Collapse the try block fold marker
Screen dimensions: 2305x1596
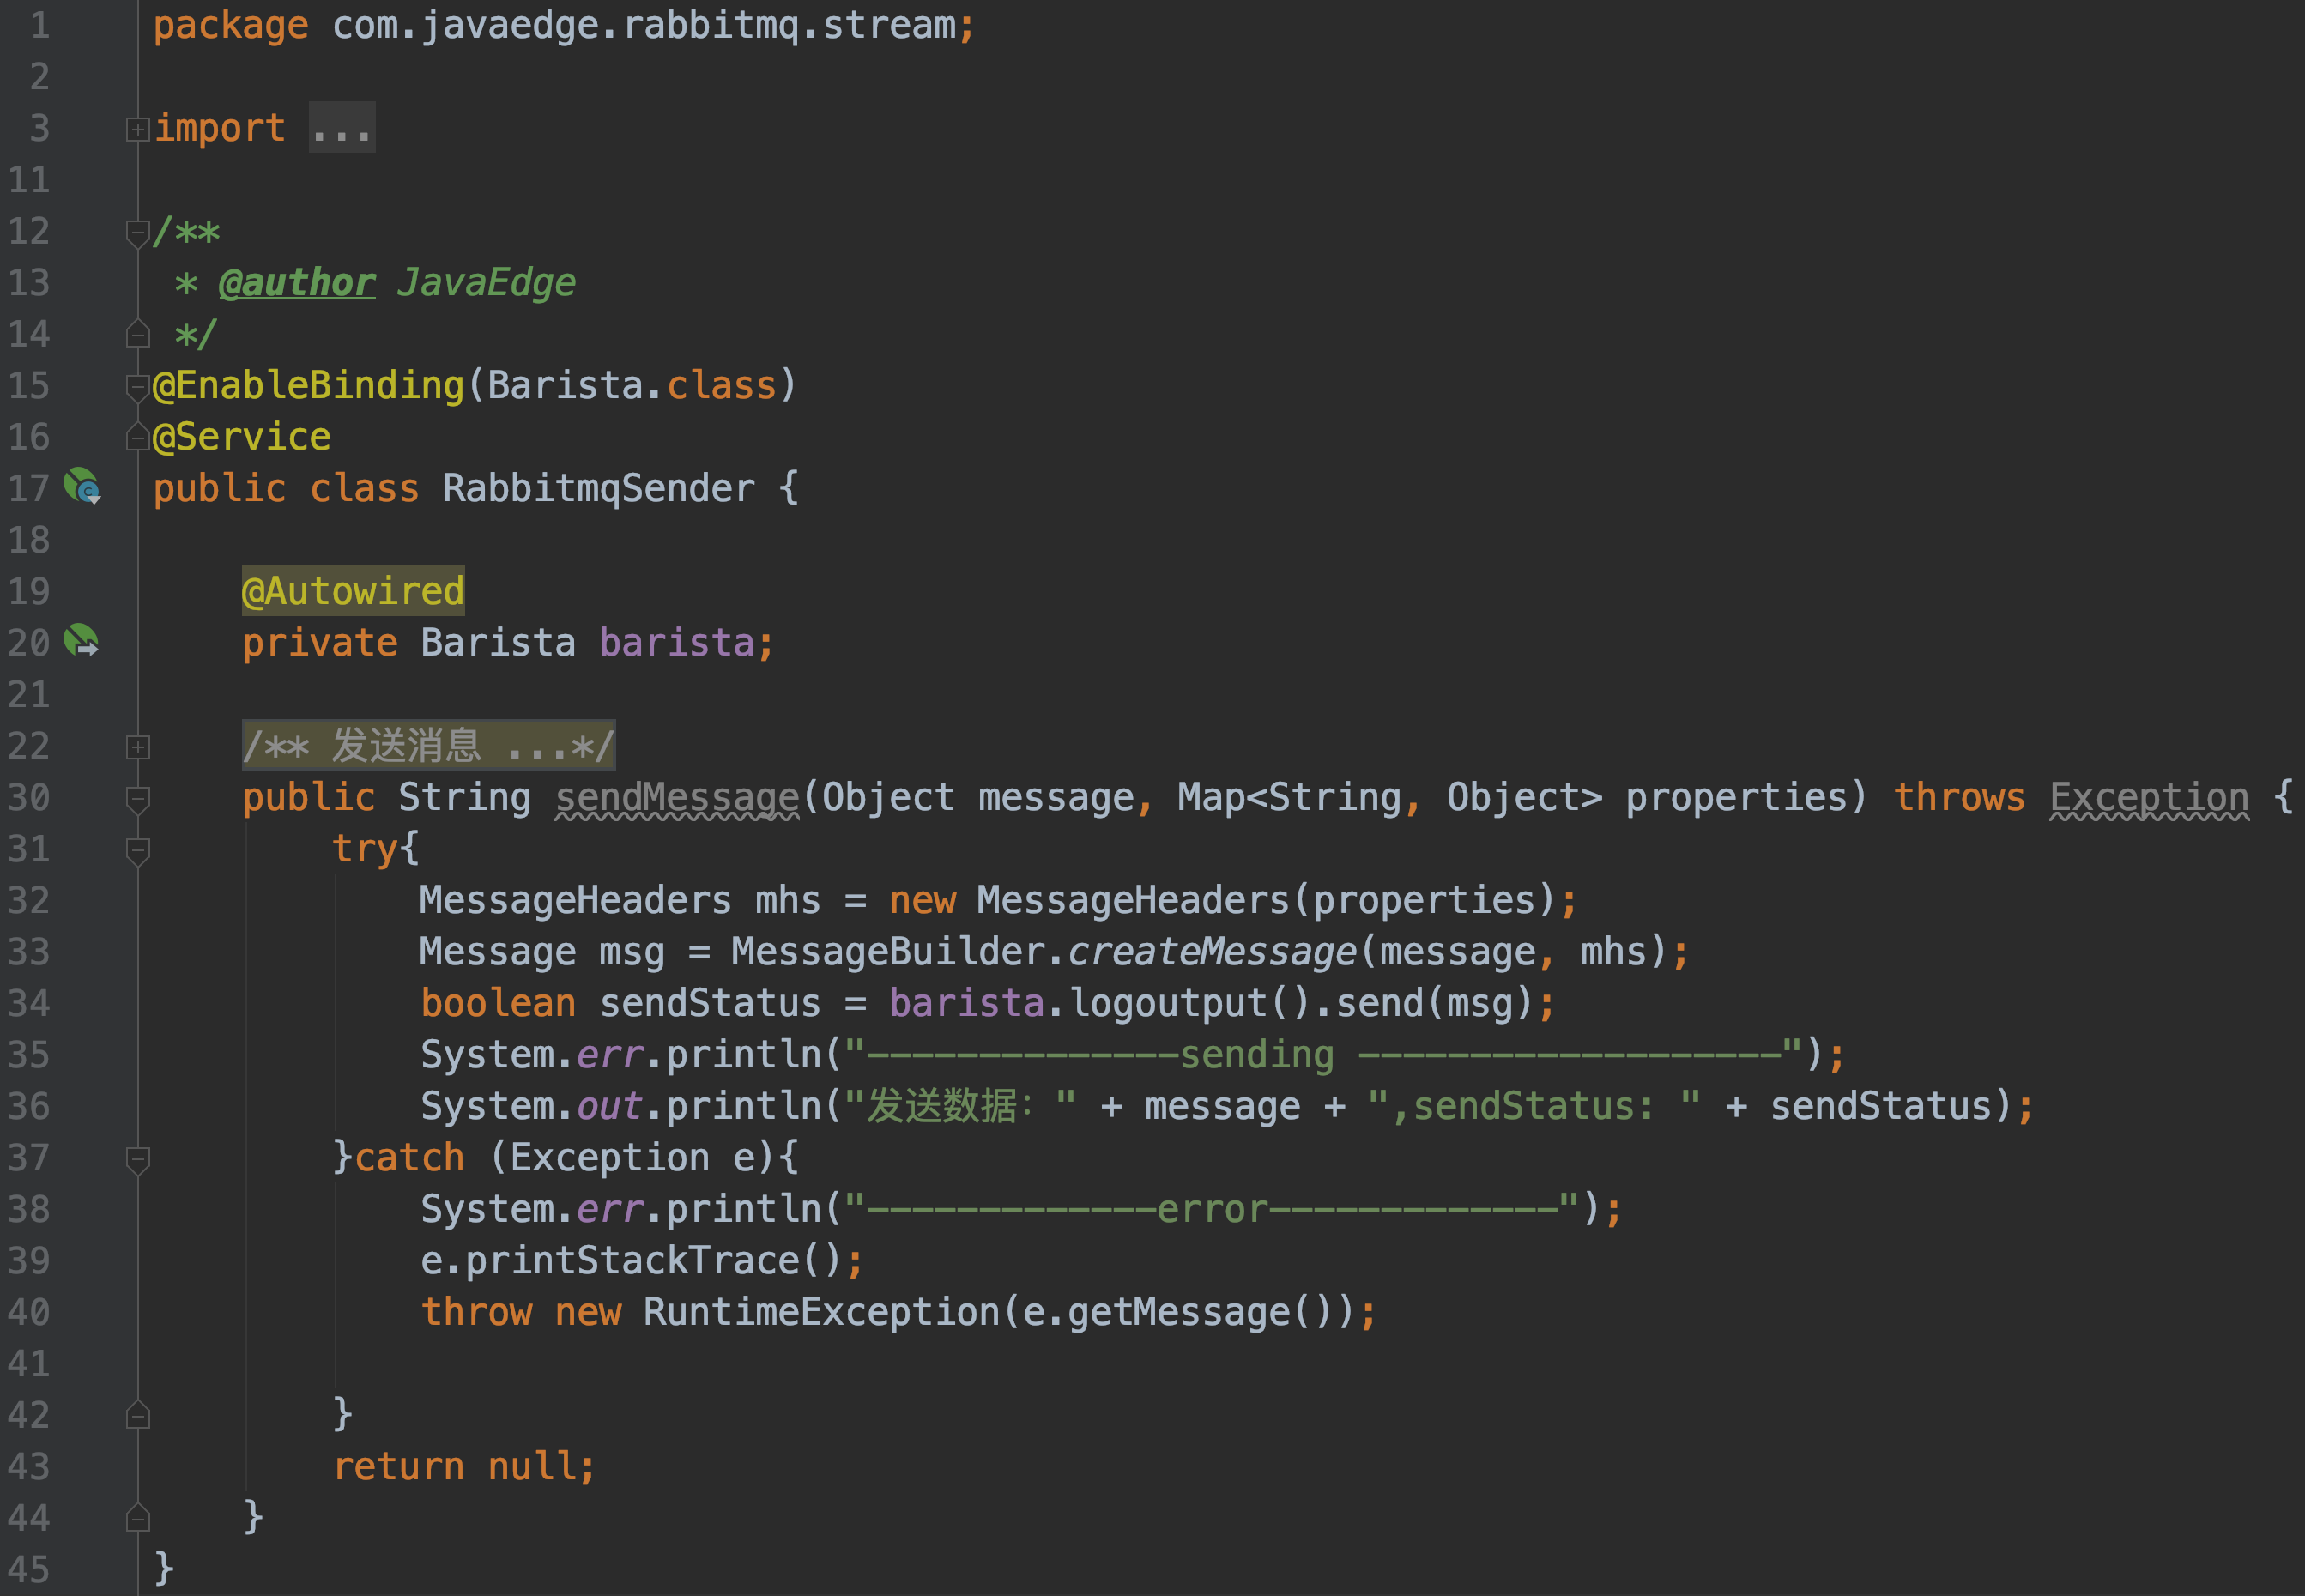click(x=138, y=850)
